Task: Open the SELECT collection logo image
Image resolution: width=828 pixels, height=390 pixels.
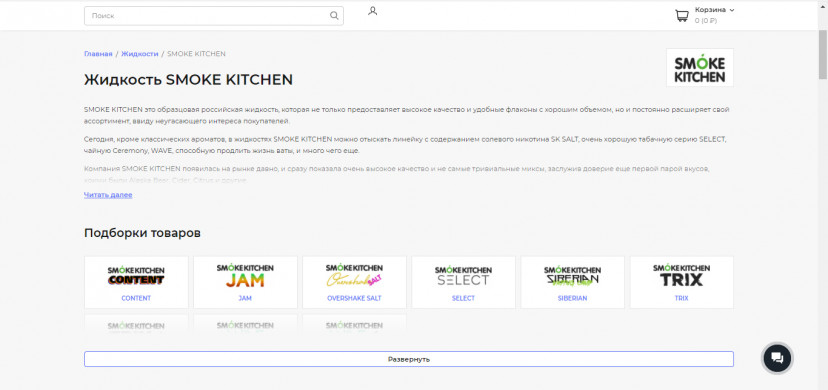Action: click(463, 275)
